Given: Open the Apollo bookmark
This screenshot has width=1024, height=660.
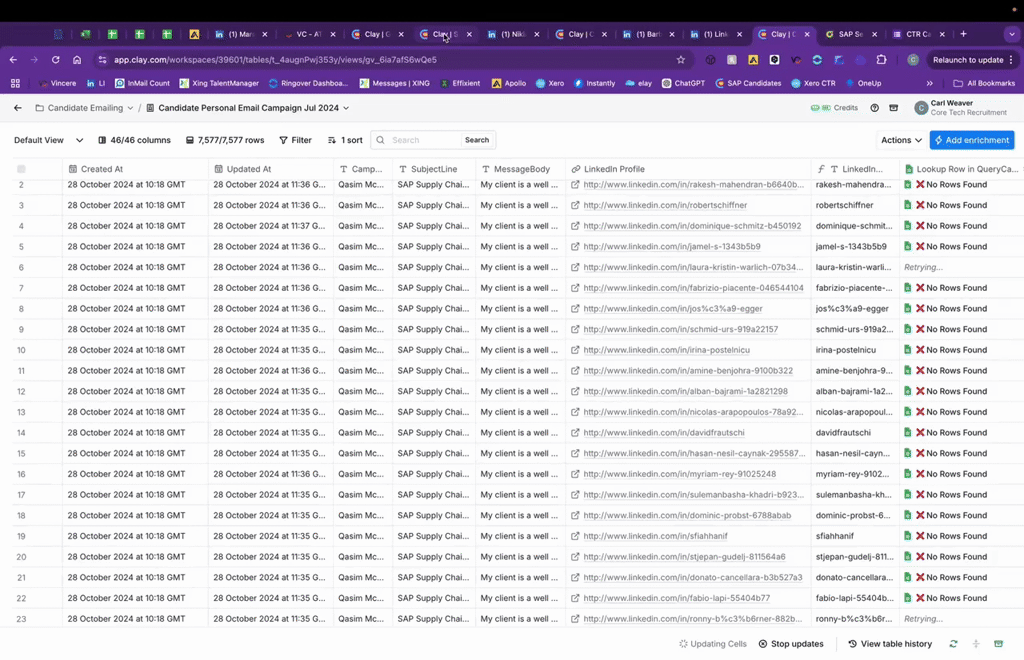Looking at the screenshot, I should click(509, 83).
